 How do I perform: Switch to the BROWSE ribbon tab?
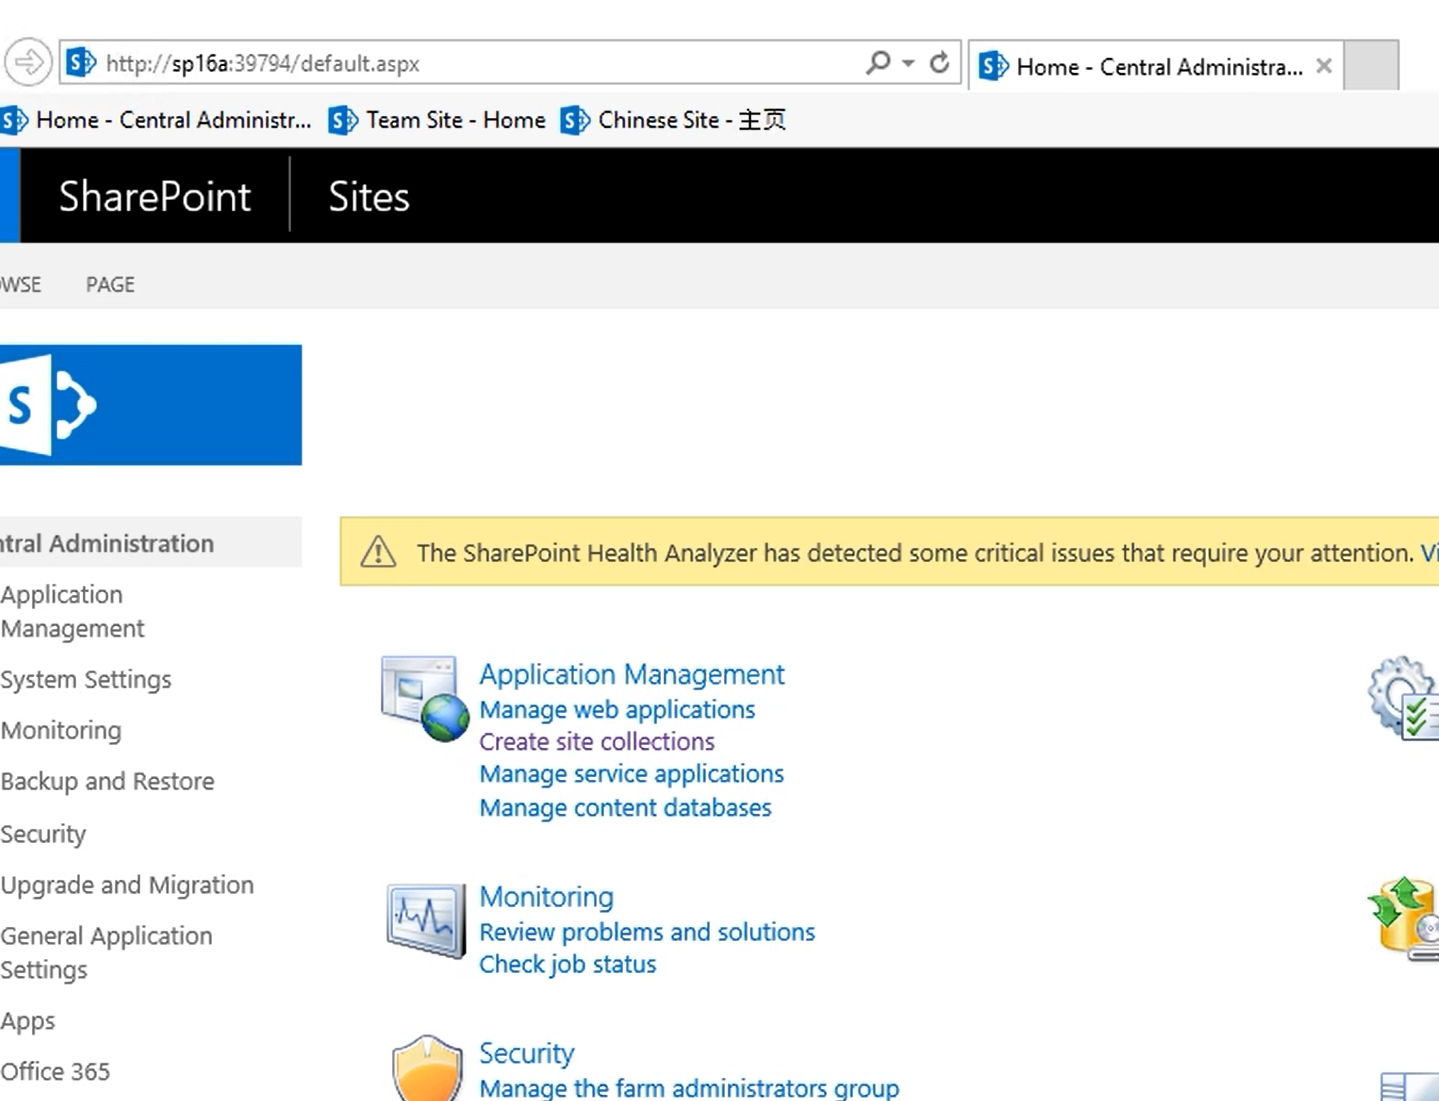pyautogui.click(x=20, y=284)
